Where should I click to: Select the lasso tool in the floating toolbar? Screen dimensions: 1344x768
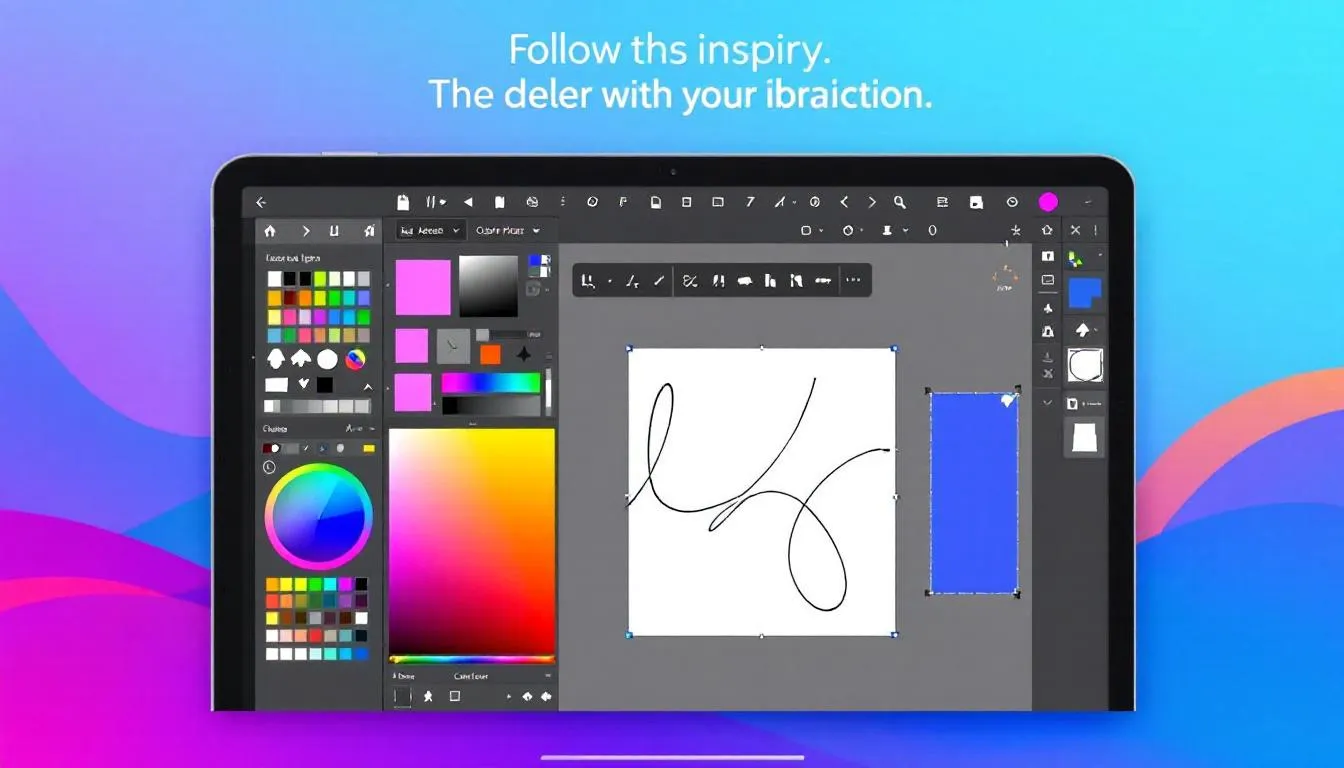click(x=590, y=280)
